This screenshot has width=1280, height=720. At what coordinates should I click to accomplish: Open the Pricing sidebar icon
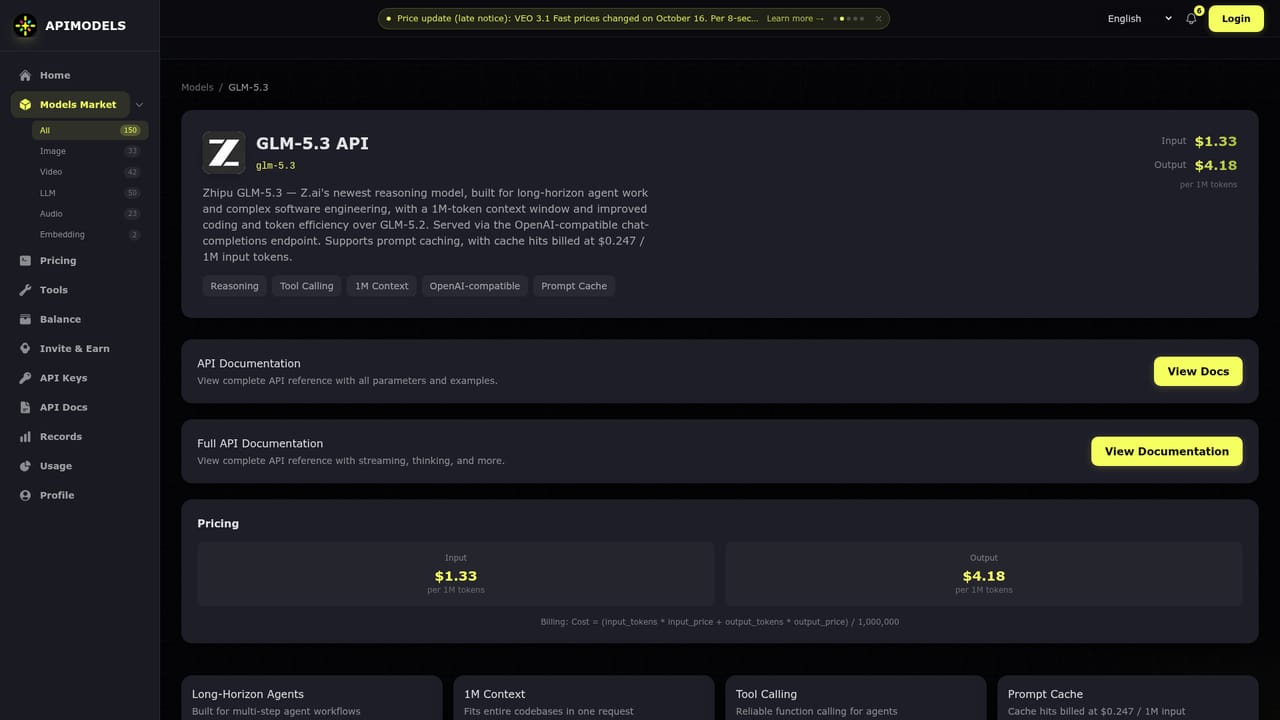(26, 260)
